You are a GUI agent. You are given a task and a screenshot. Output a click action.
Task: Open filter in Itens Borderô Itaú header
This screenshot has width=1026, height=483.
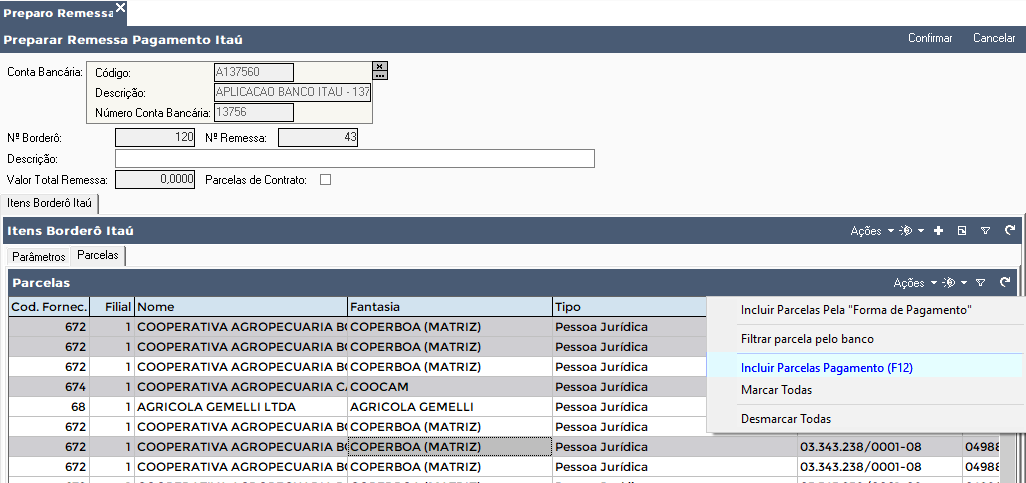(x=985, y=230)
